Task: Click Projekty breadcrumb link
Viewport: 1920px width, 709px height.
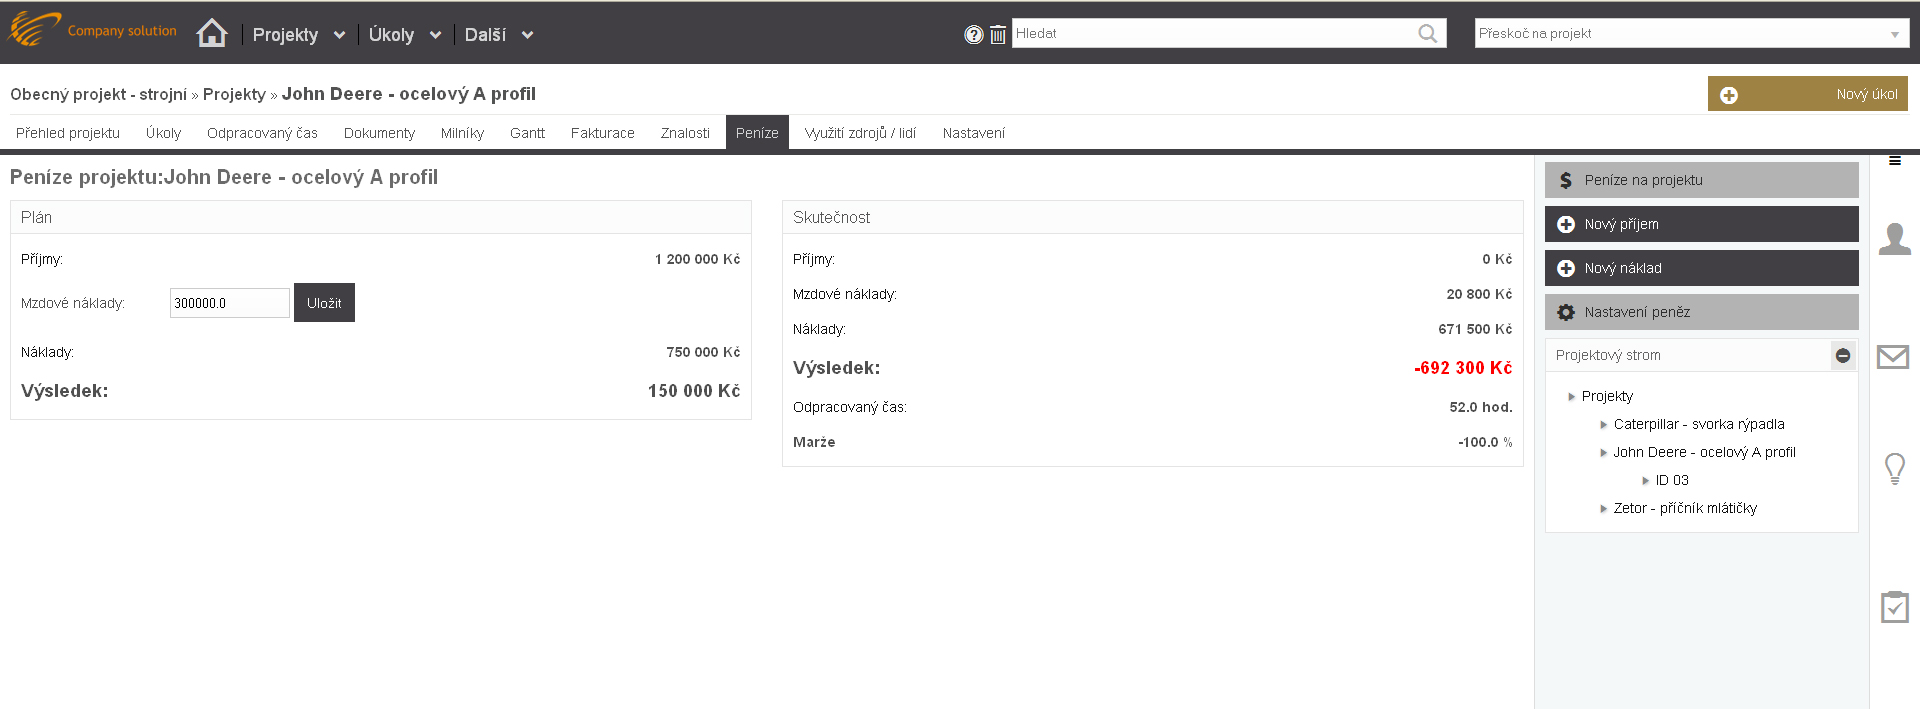Action: point(234,94)
